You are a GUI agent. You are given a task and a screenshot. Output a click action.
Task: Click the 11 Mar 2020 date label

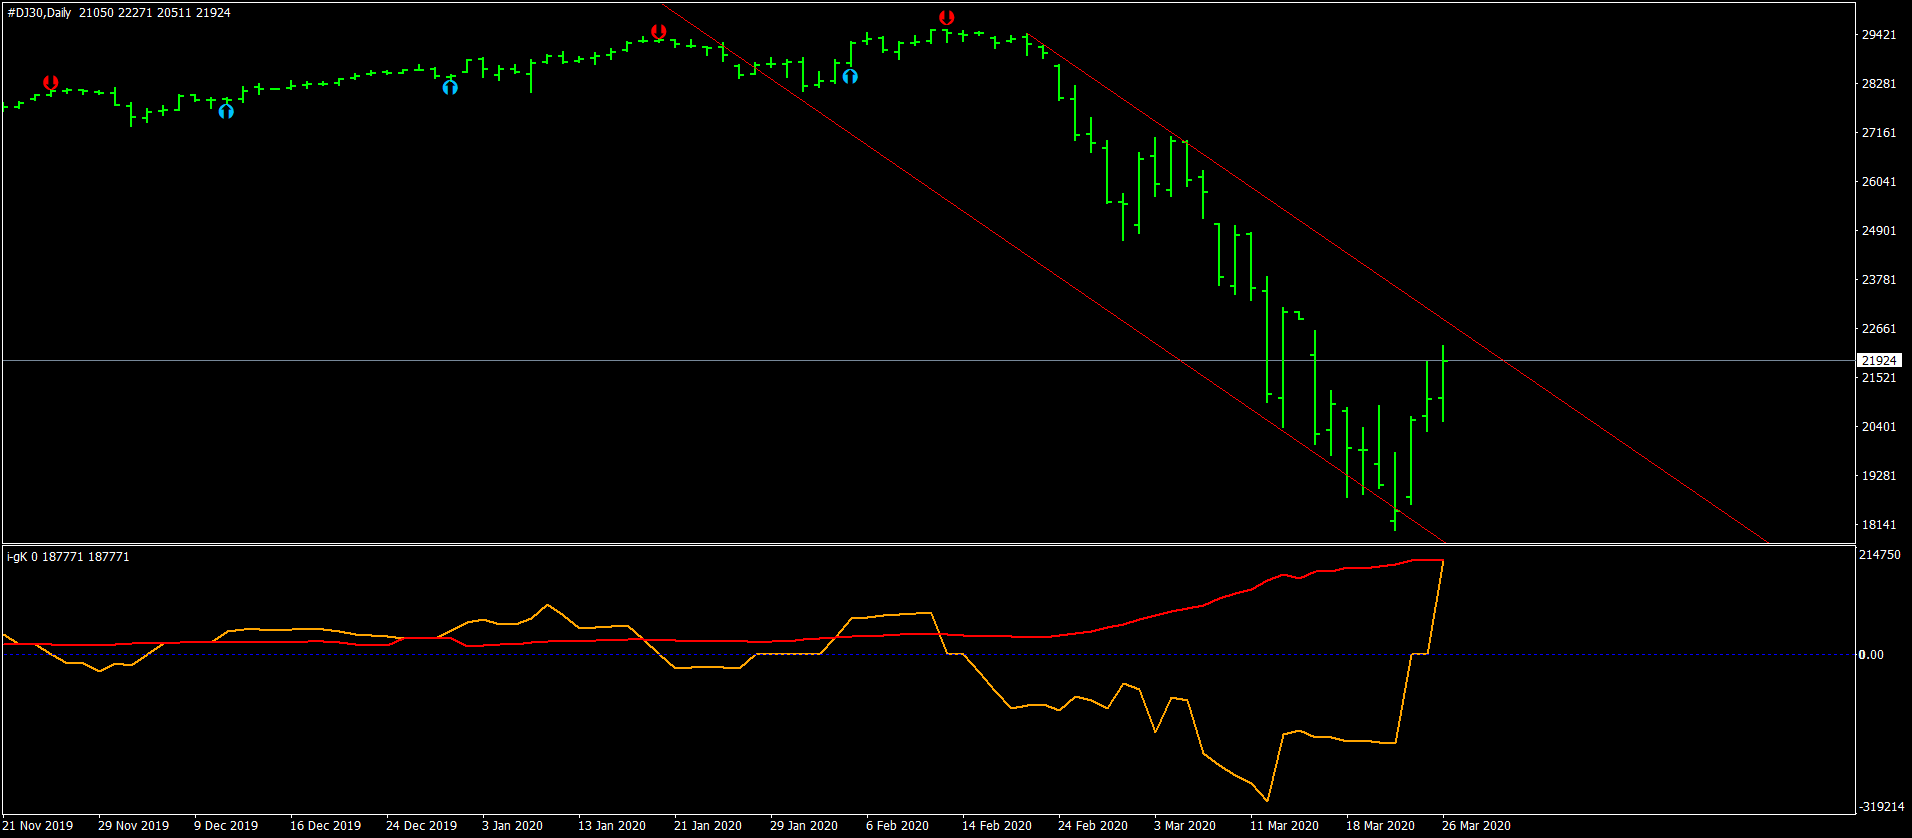(x=1284, y=826)
